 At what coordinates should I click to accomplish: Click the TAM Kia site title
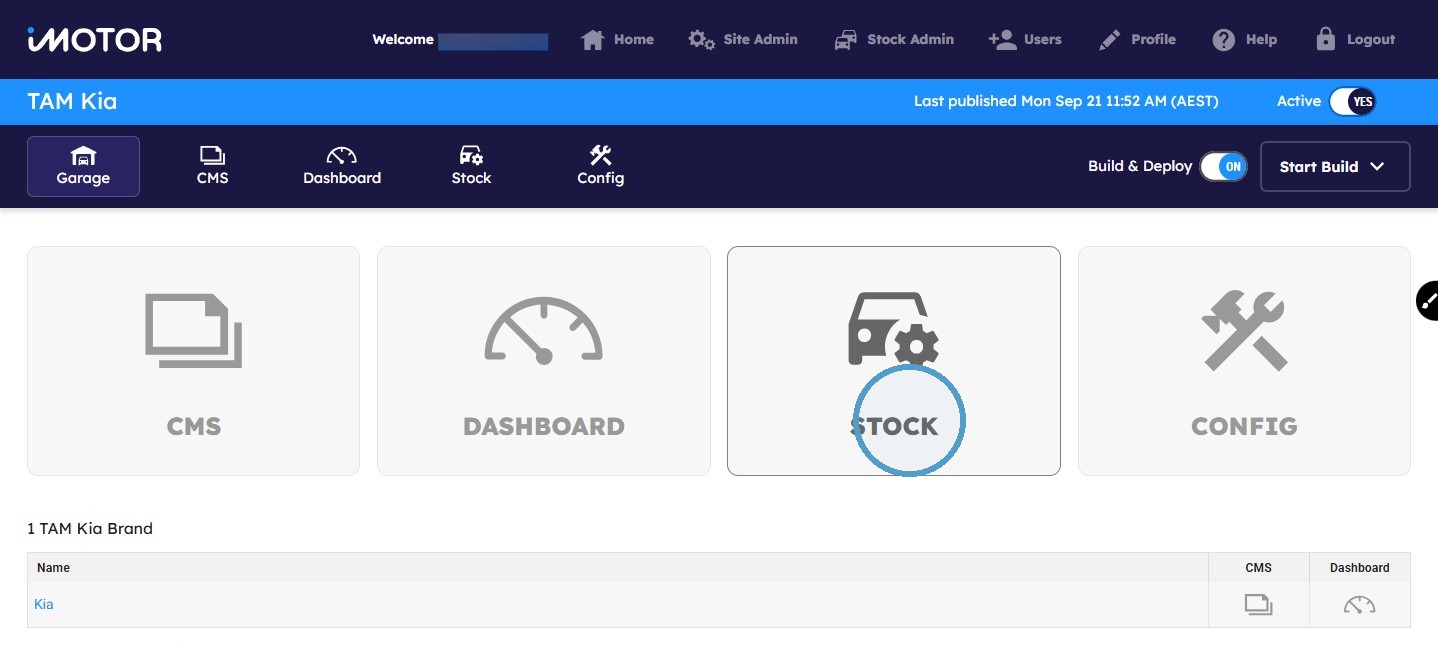click(72, 101)
